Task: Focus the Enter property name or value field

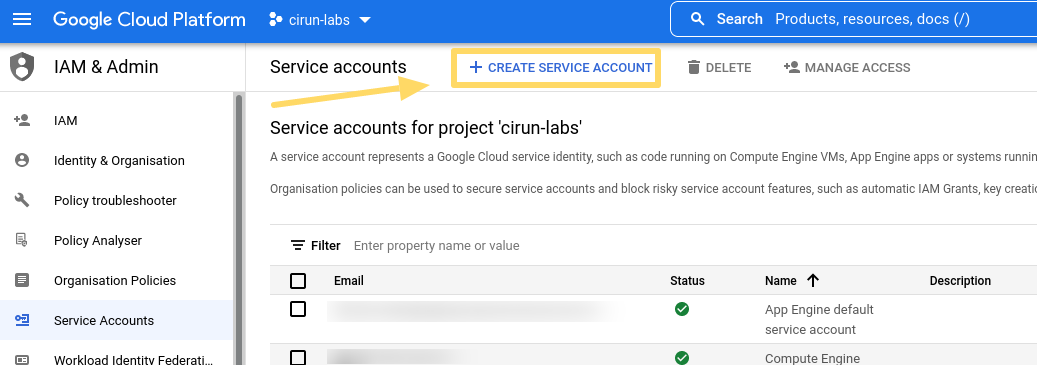Action: (436, 246)
